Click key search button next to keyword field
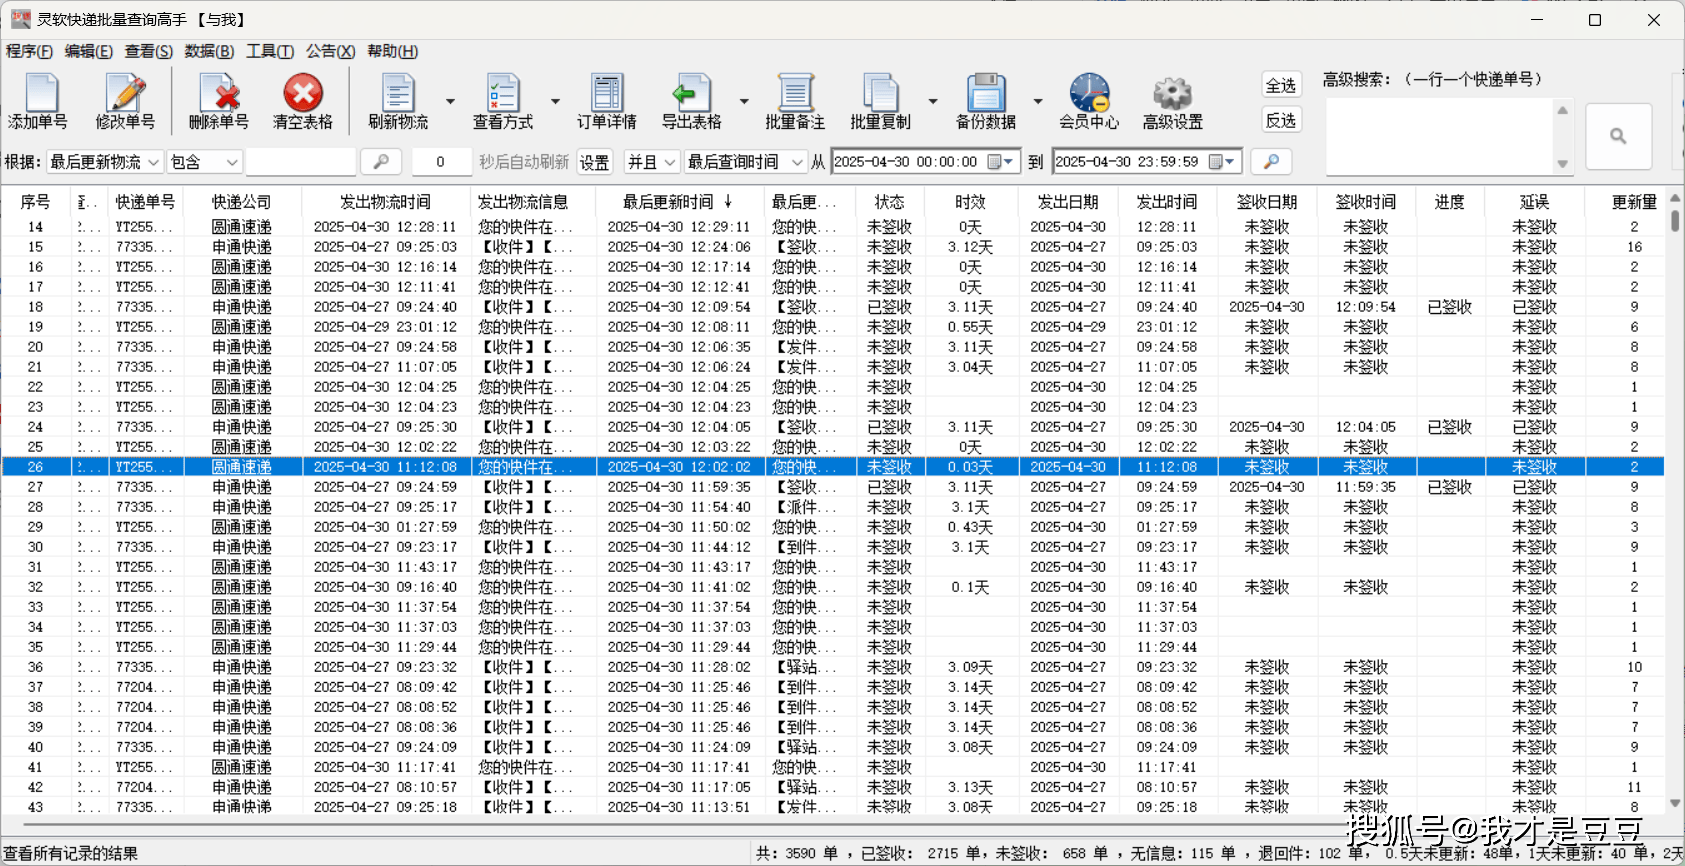The width and height of the screenshot is (1685, 866). pos(381,161)
